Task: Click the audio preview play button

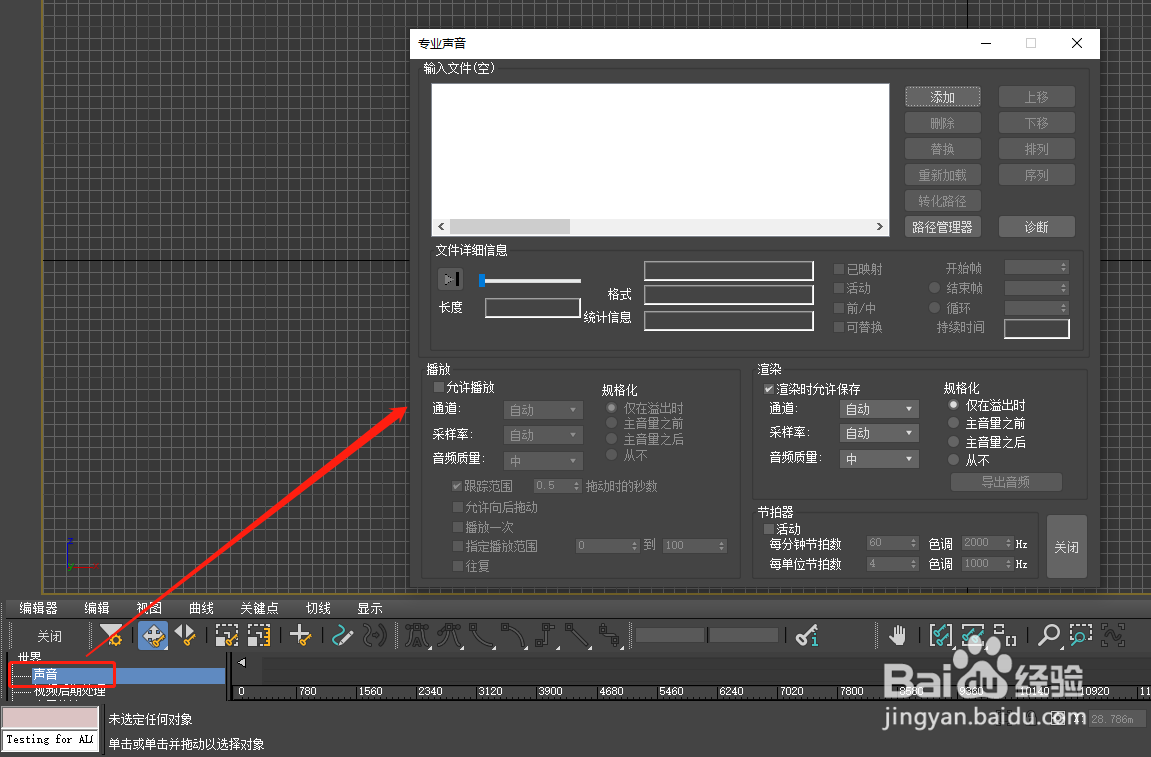Action: coord(450,279)
